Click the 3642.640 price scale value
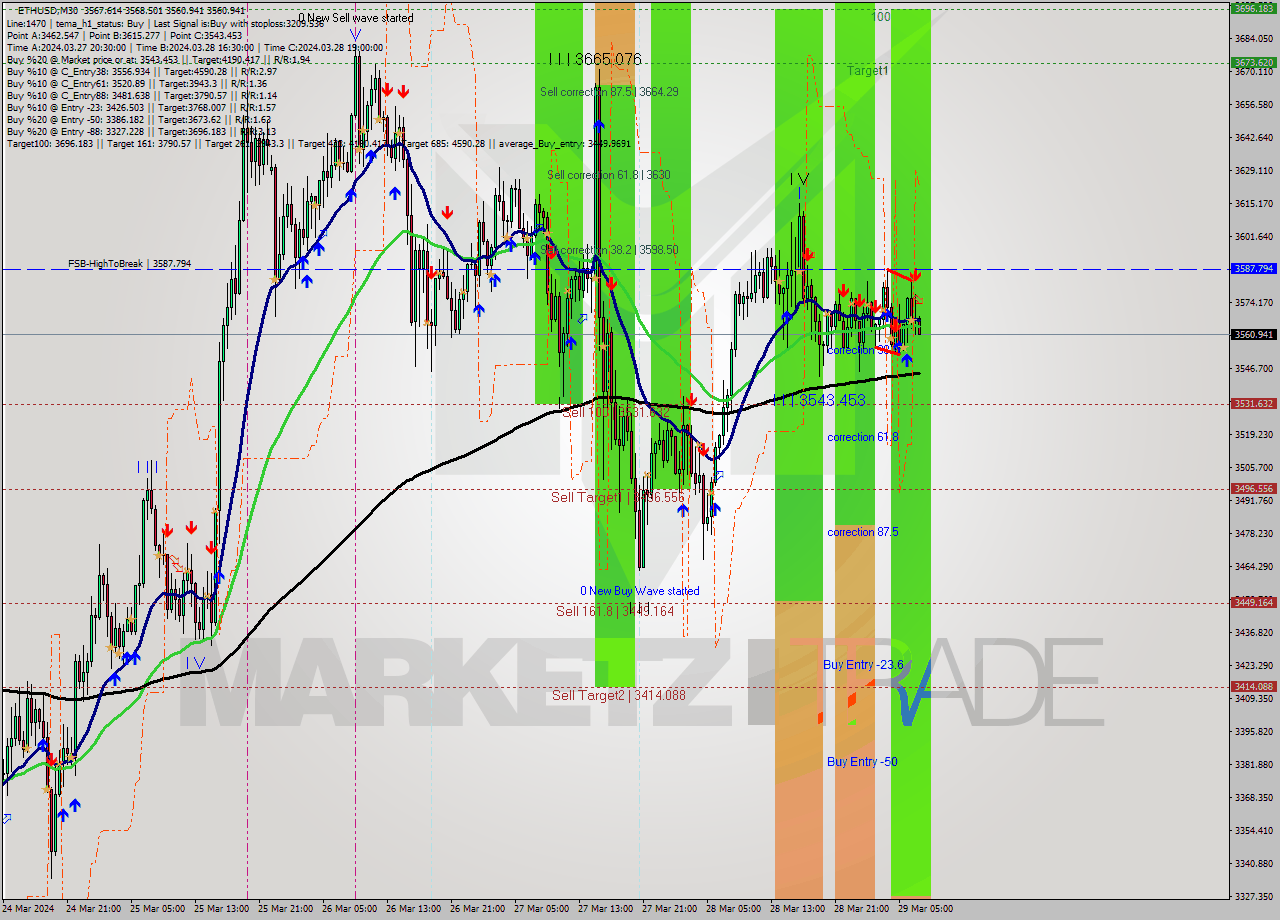1280x920 pixels. pos(1253,137)
